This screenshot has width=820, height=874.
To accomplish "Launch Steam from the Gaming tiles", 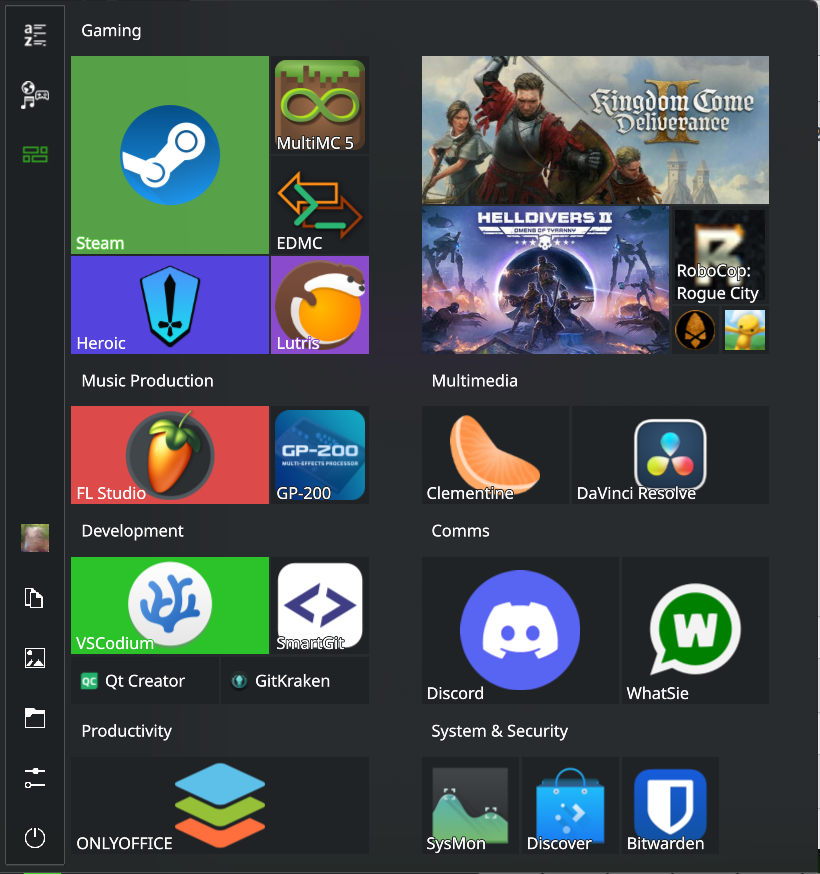I will tap(170, 155).
